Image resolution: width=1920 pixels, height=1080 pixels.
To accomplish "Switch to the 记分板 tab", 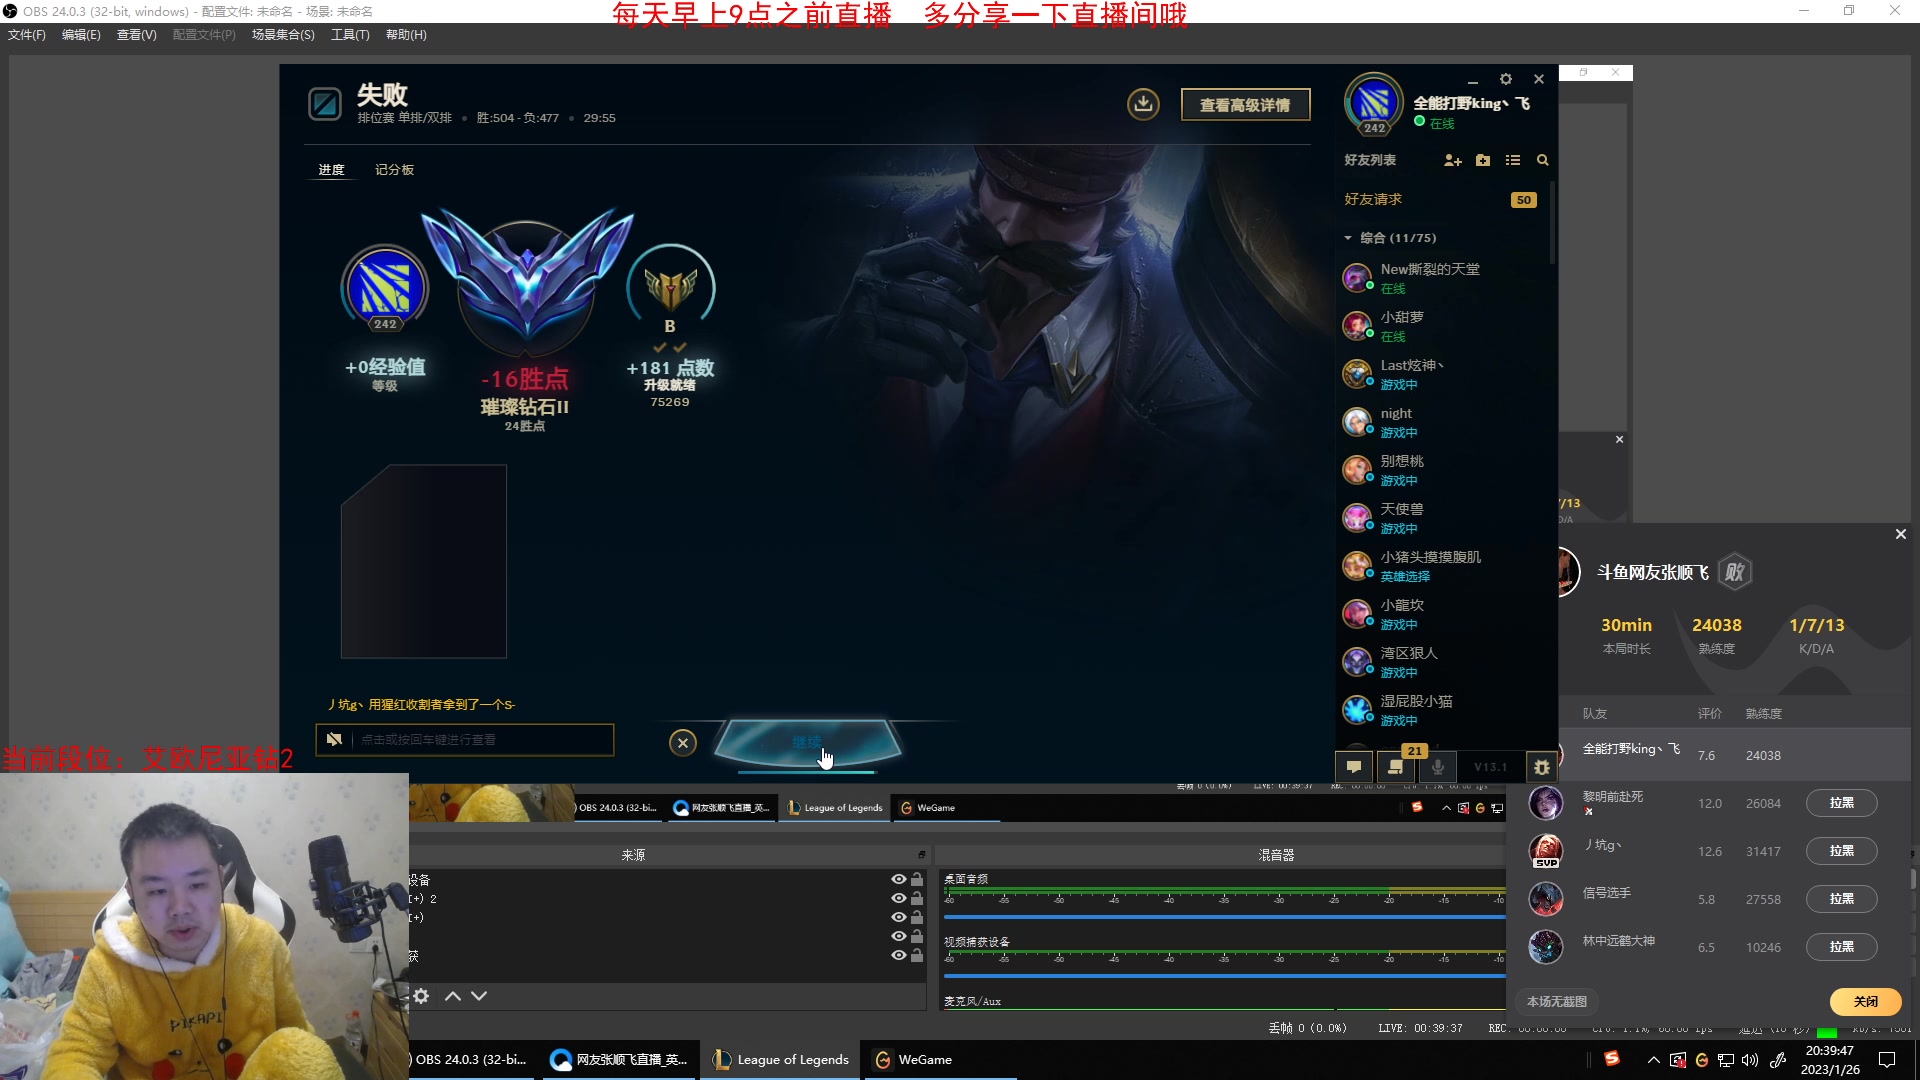I will coord(394,170).
